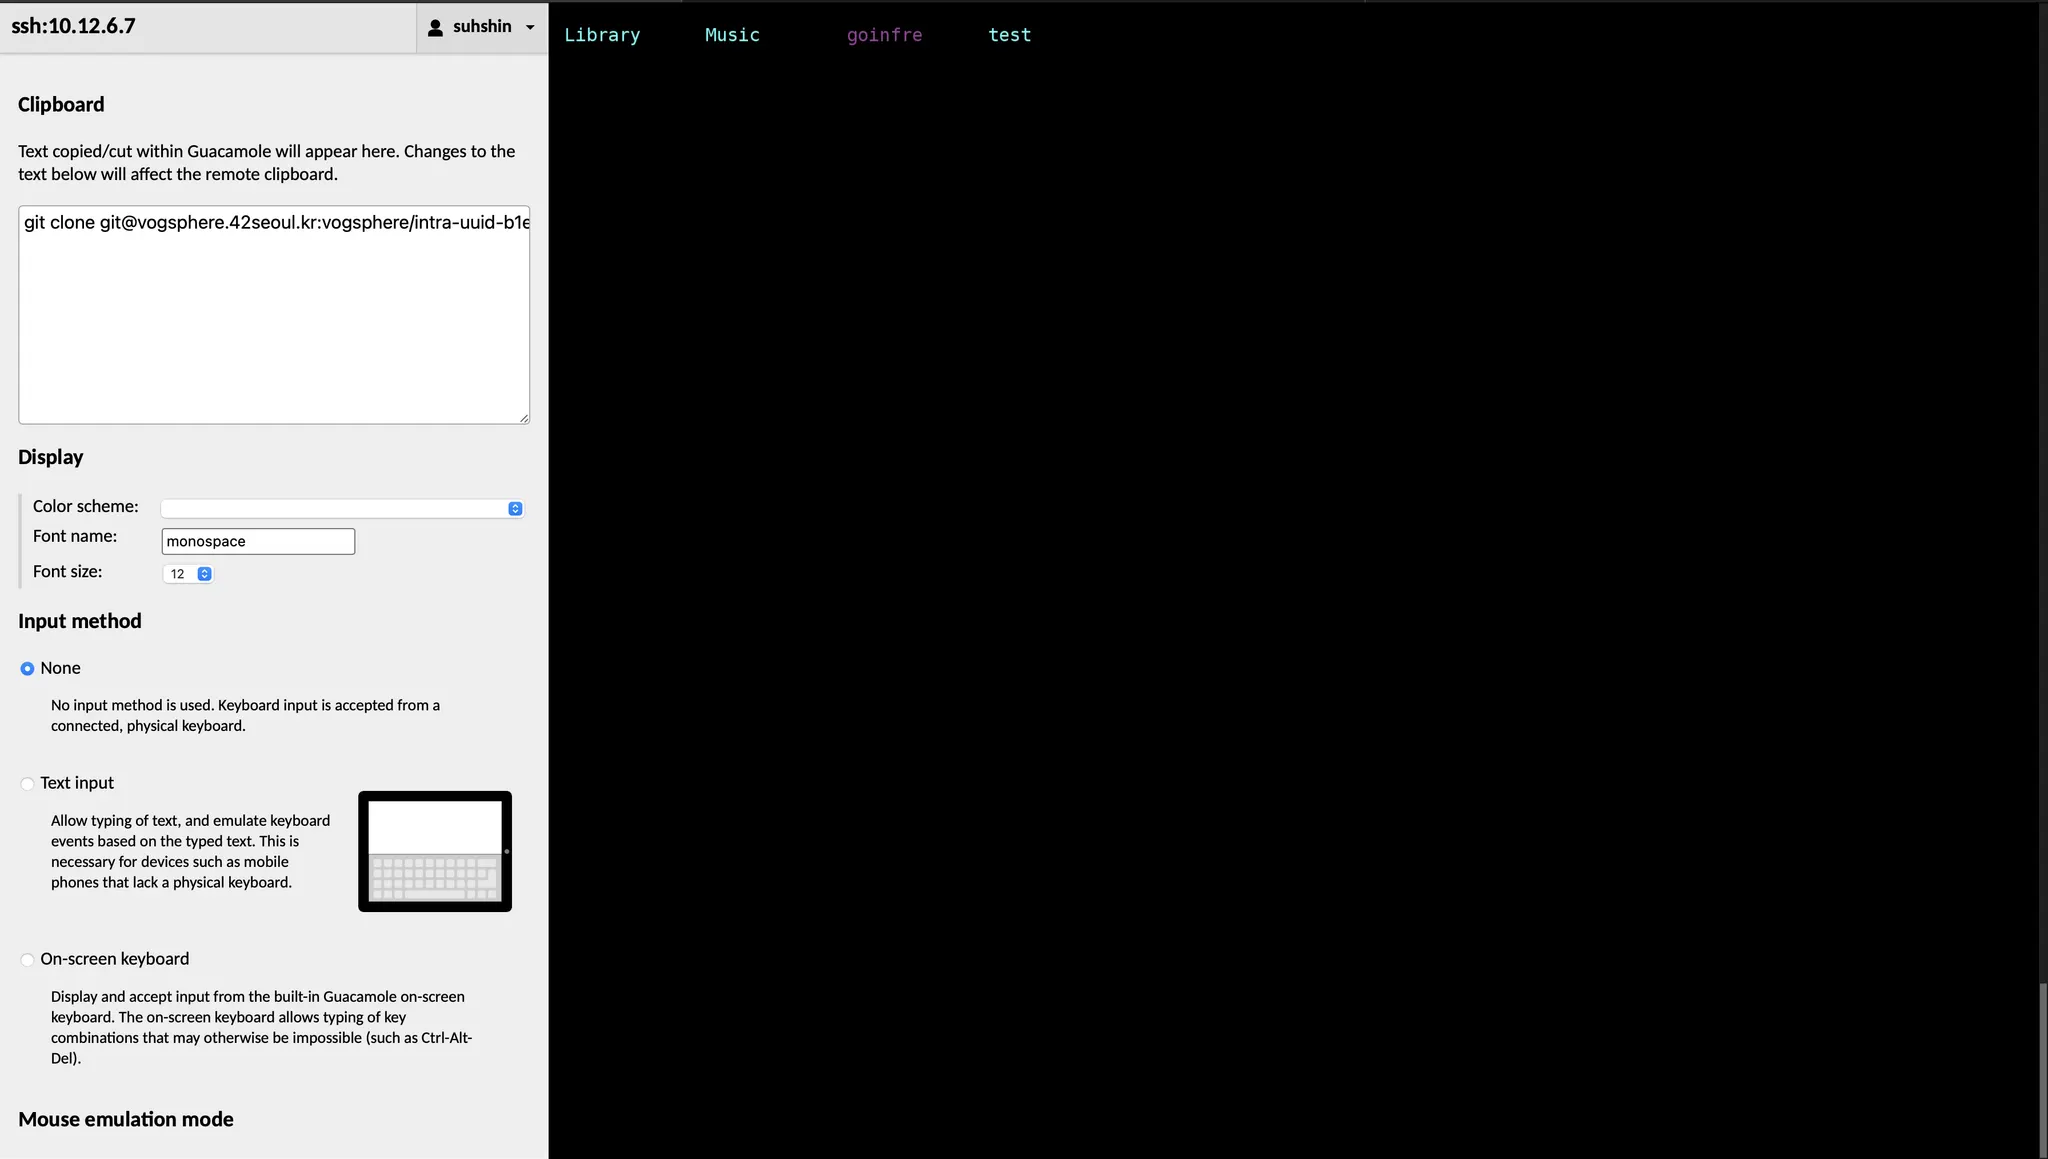The height and width of the screenshot is (1159, 2048).
Task: Click the test directory in terminal
Action: pos(1009,35)
